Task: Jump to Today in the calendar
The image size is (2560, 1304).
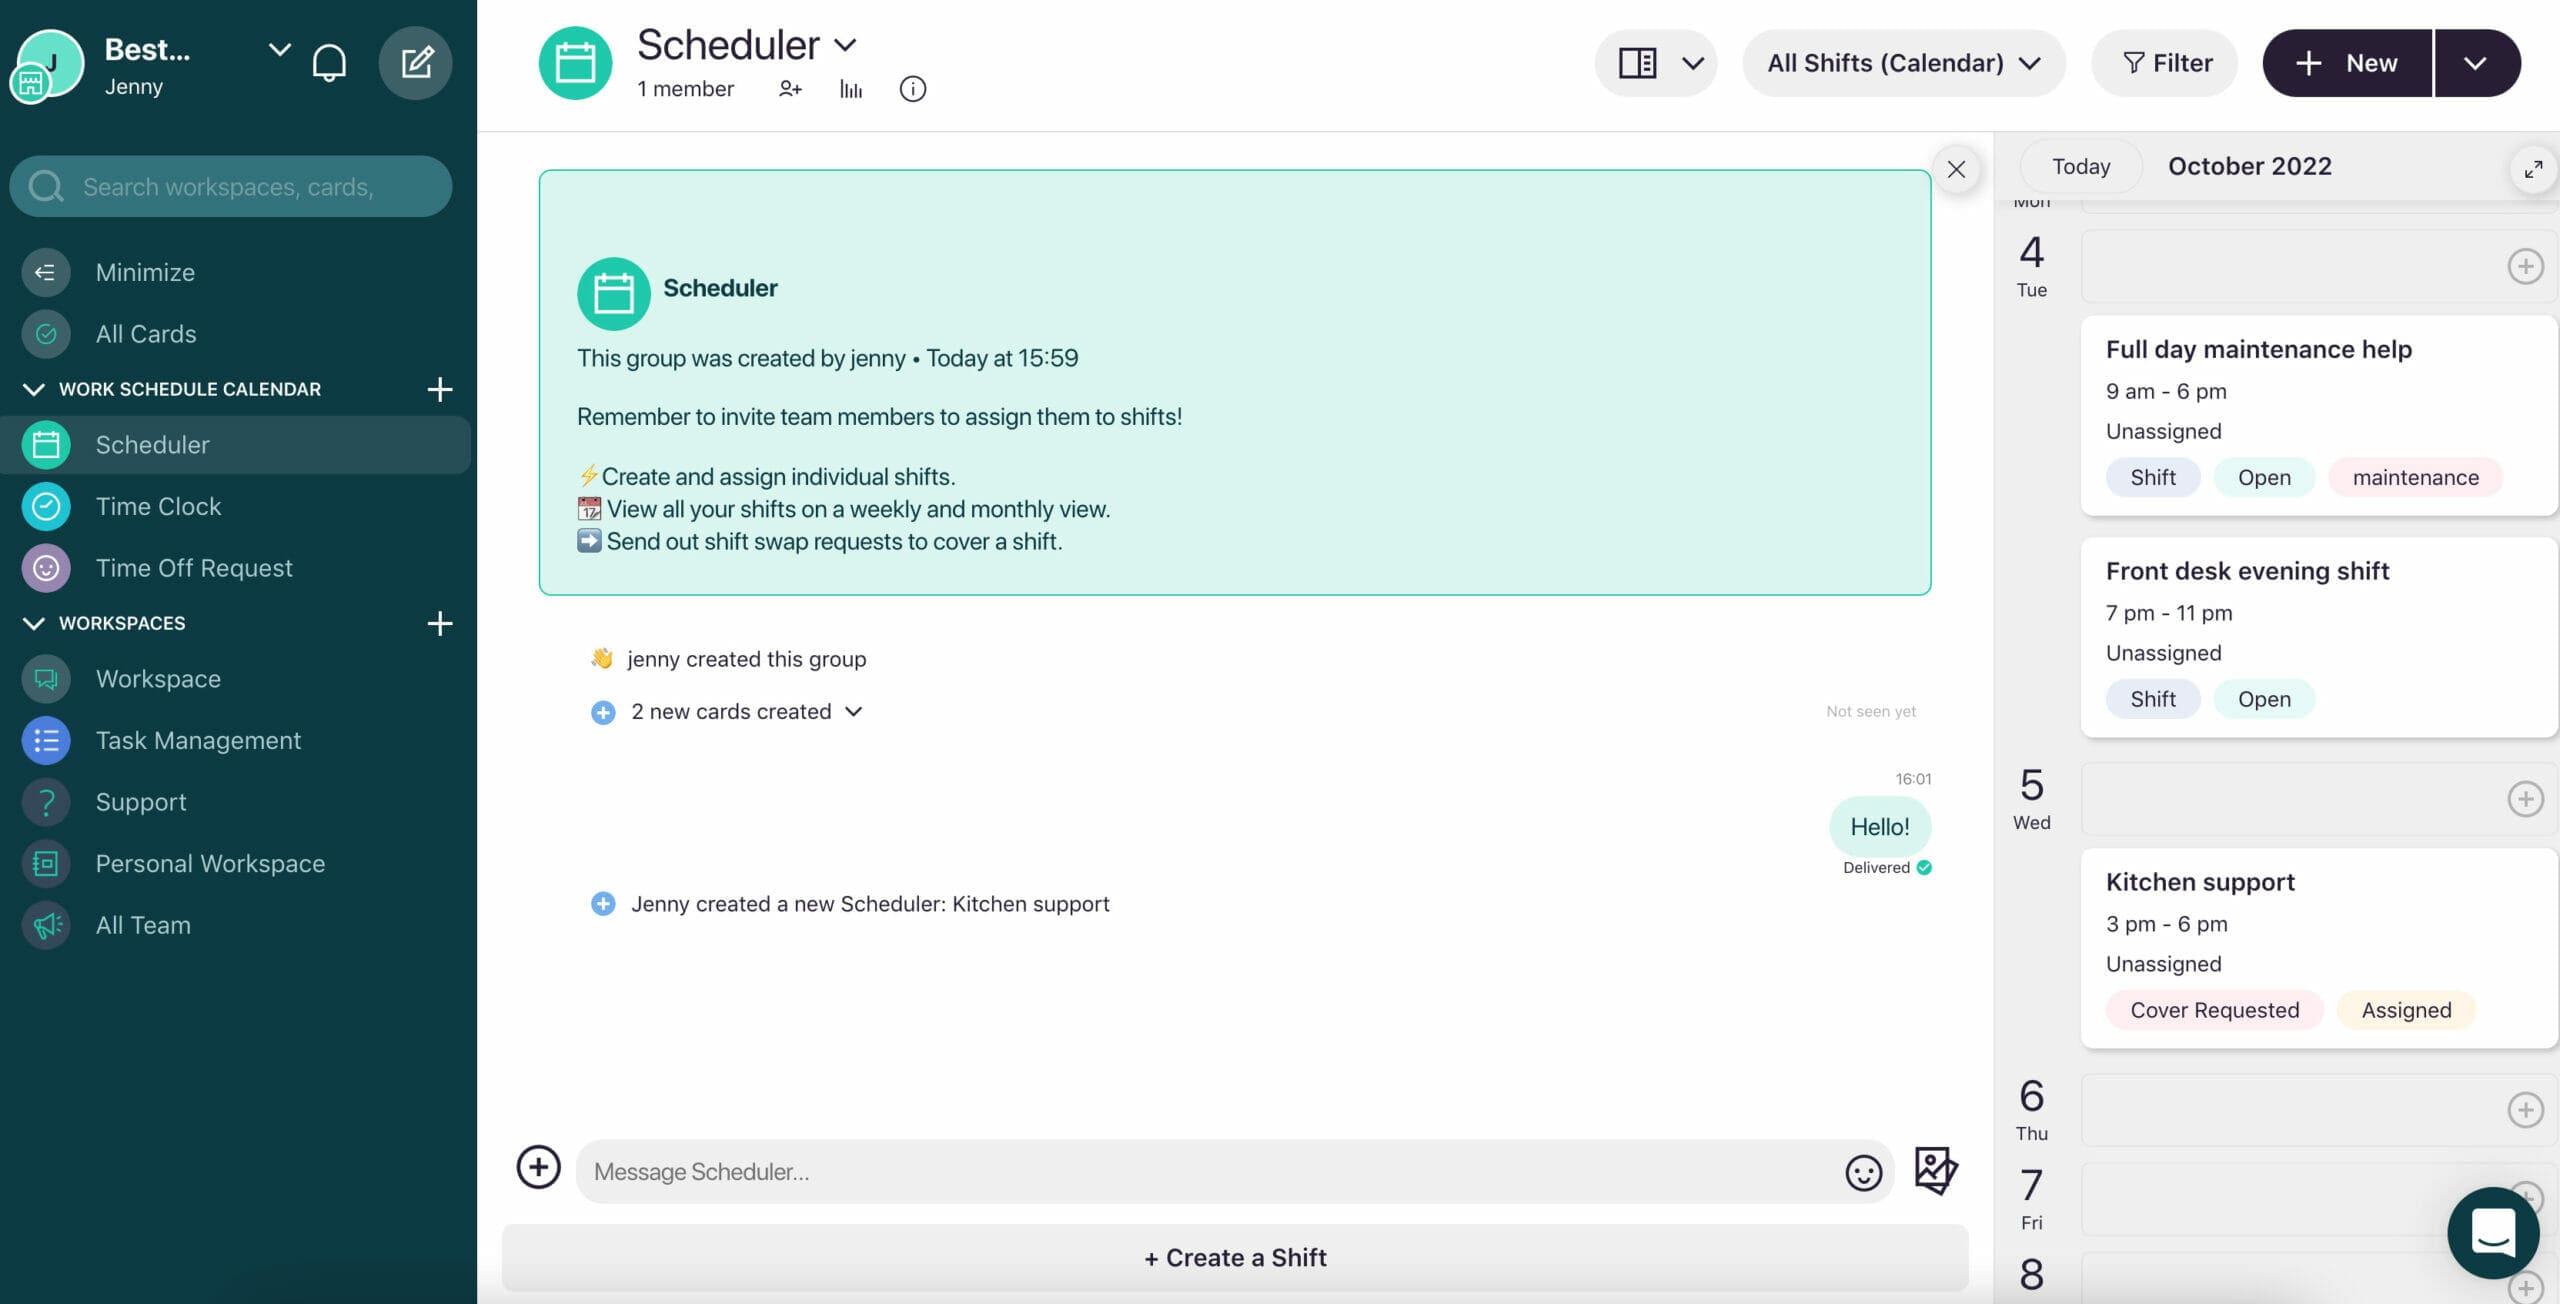Action: 2080,166
